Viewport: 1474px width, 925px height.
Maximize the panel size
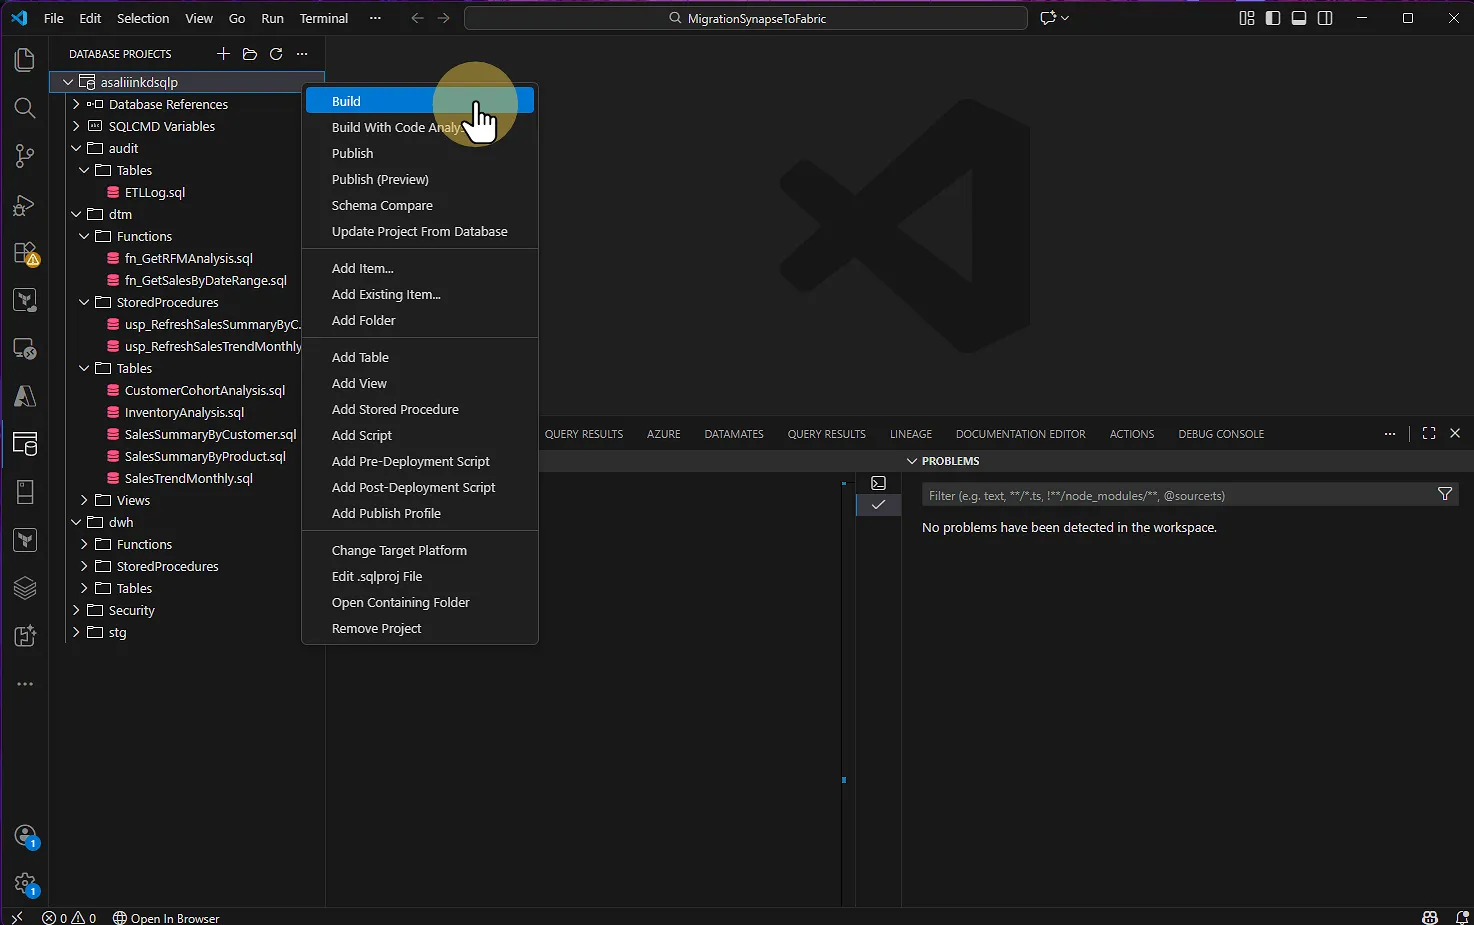point(1429,433)
